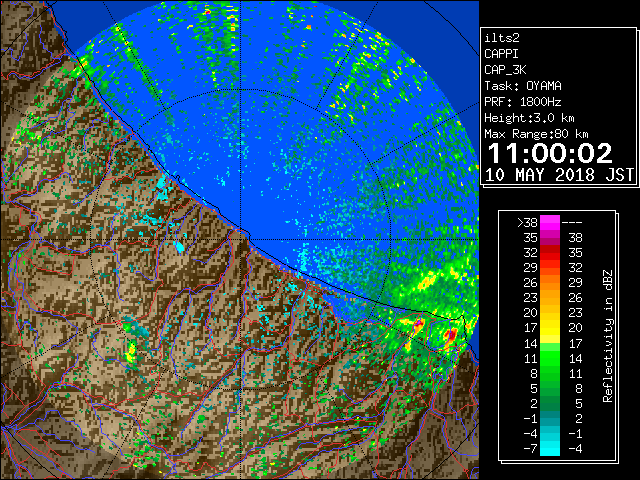The height and width of the screenshot is (480, 640).
Task: Click the 'Max Range:80 km' line
Action: (536, 134)
